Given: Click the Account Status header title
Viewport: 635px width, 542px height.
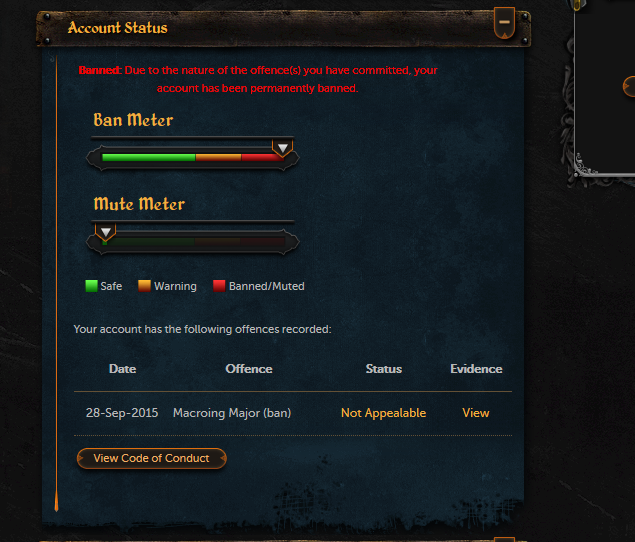Looking at the screenshot, I should pyautogui.click(x=117, y=28).
